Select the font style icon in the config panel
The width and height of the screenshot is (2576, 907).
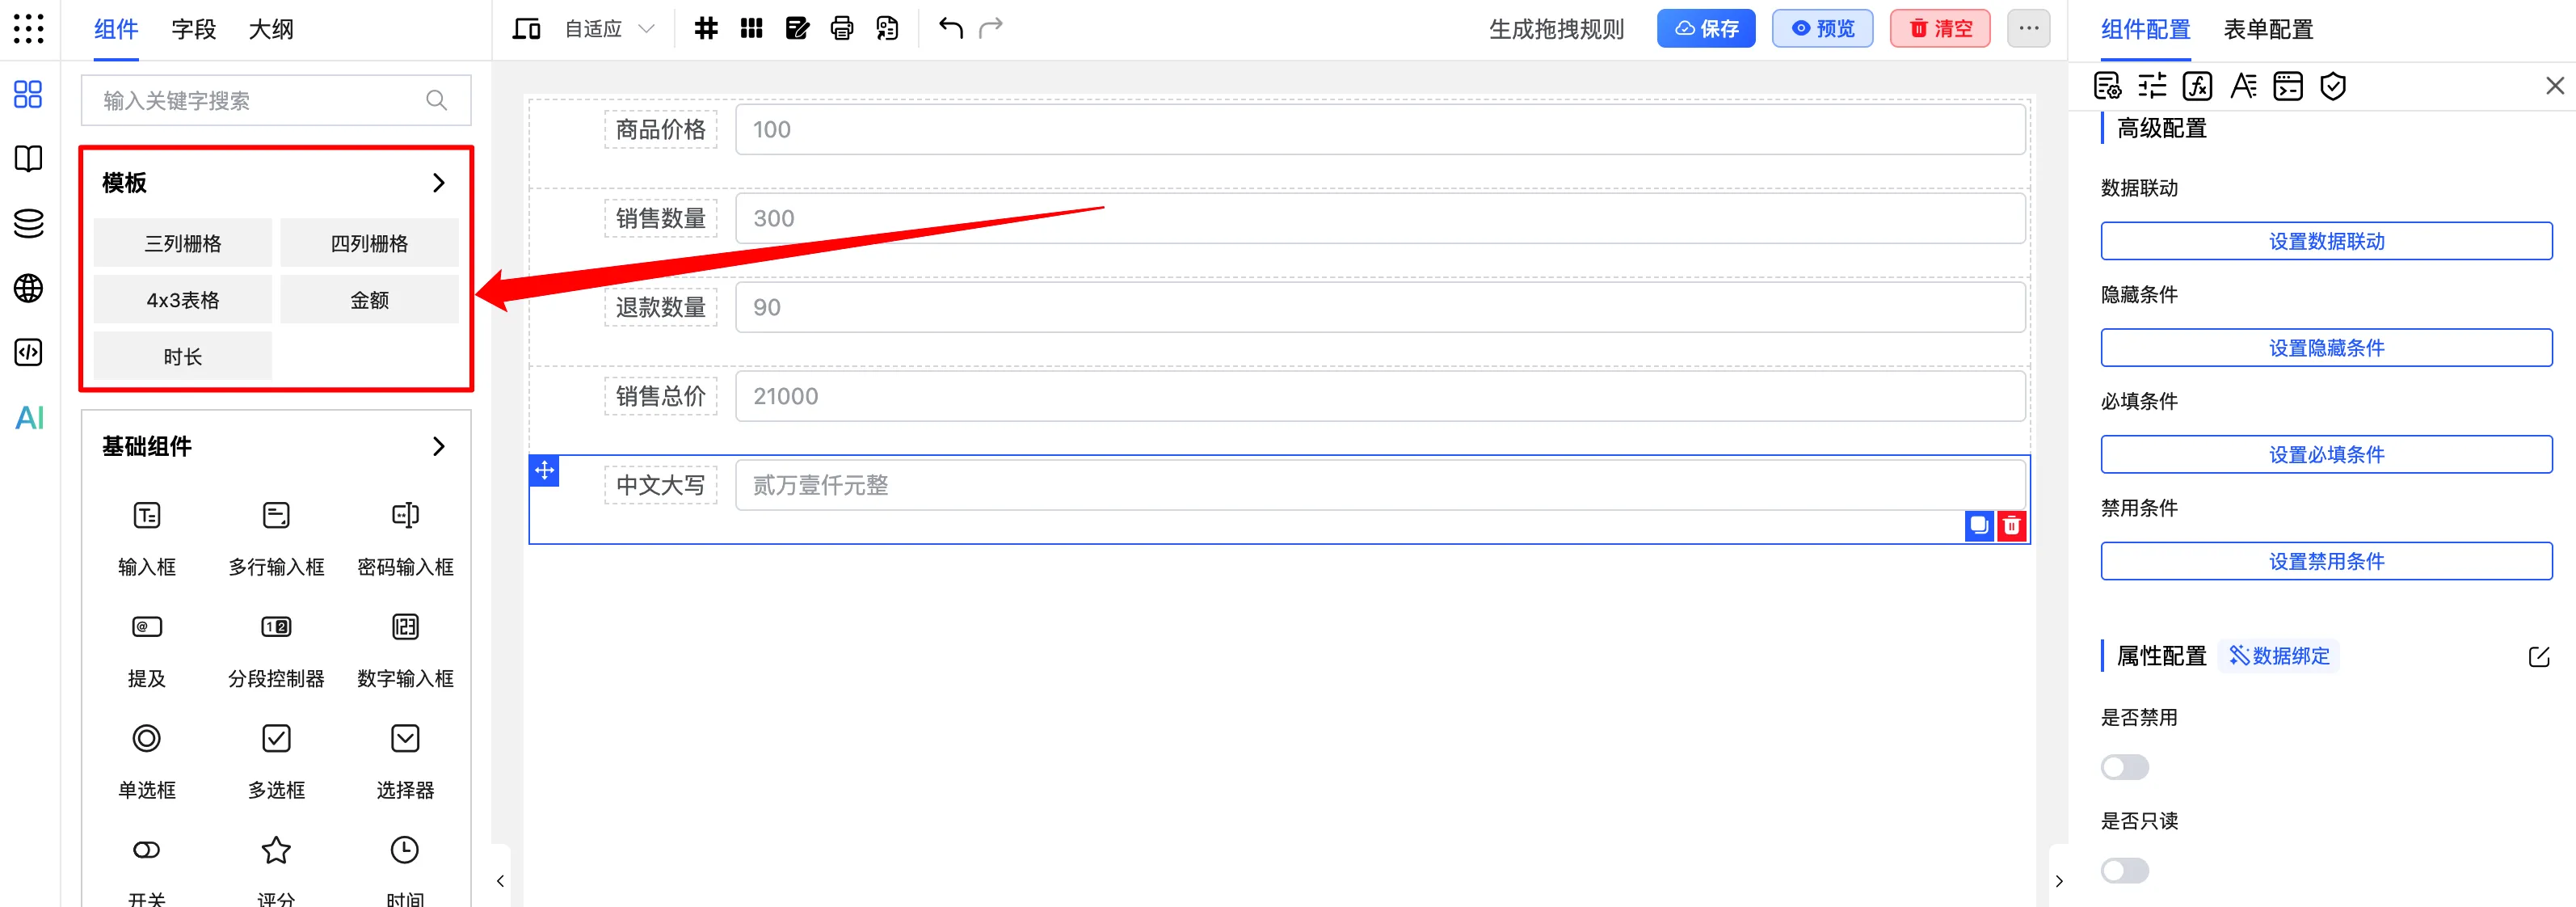[2243, 86]
